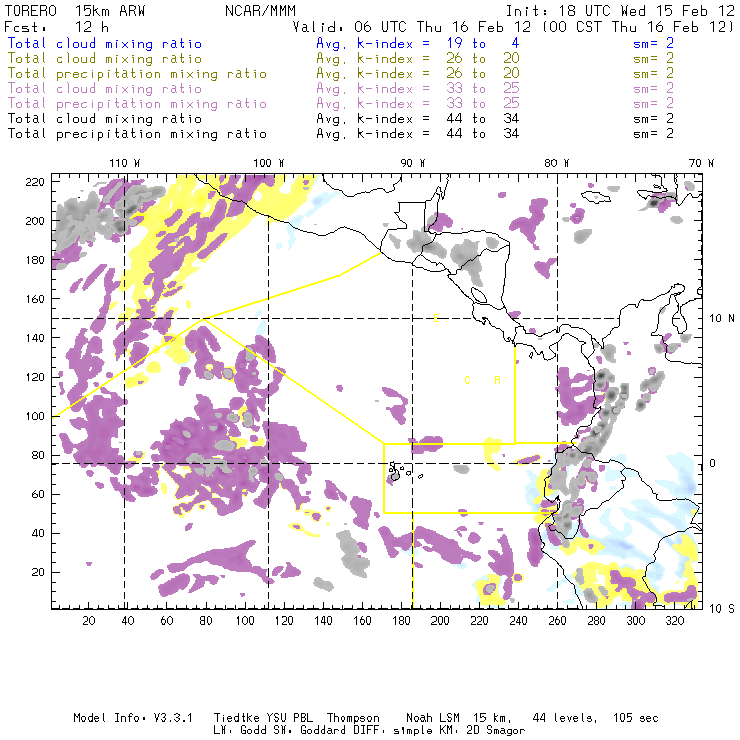The height and width of the screenshot is (740, 740).
Task: Click the '10 N' latitude label
Action: click(x=722, y=319)
